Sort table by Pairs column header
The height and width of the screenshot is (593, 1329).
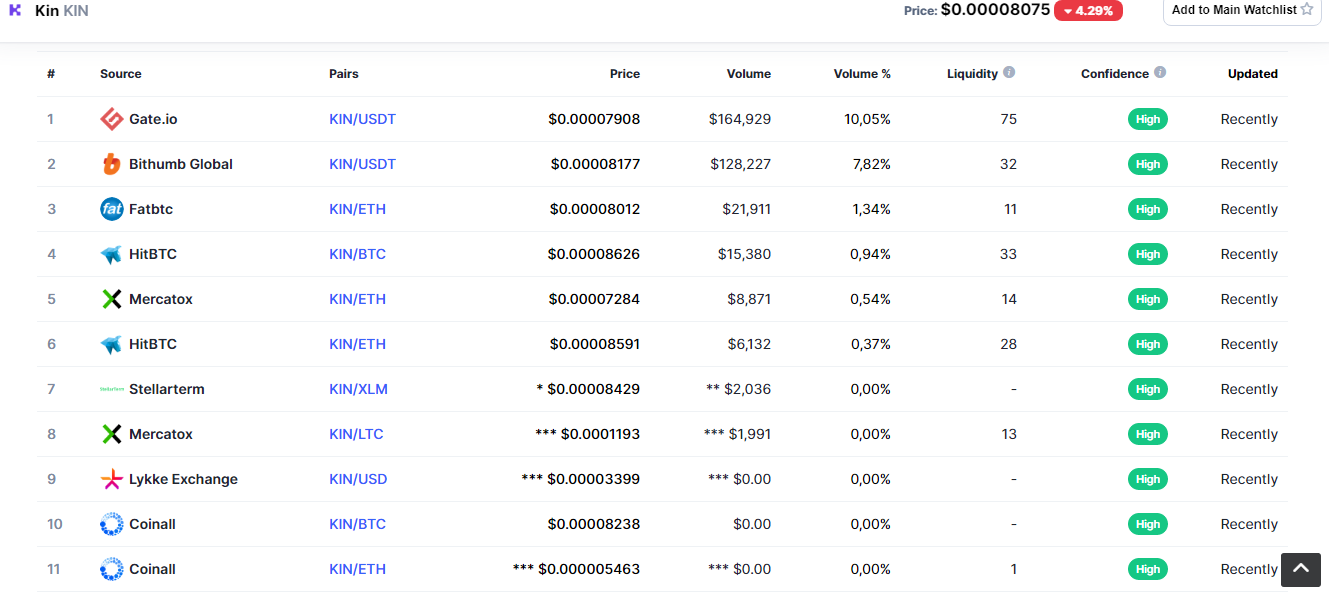tap(344, 74)
